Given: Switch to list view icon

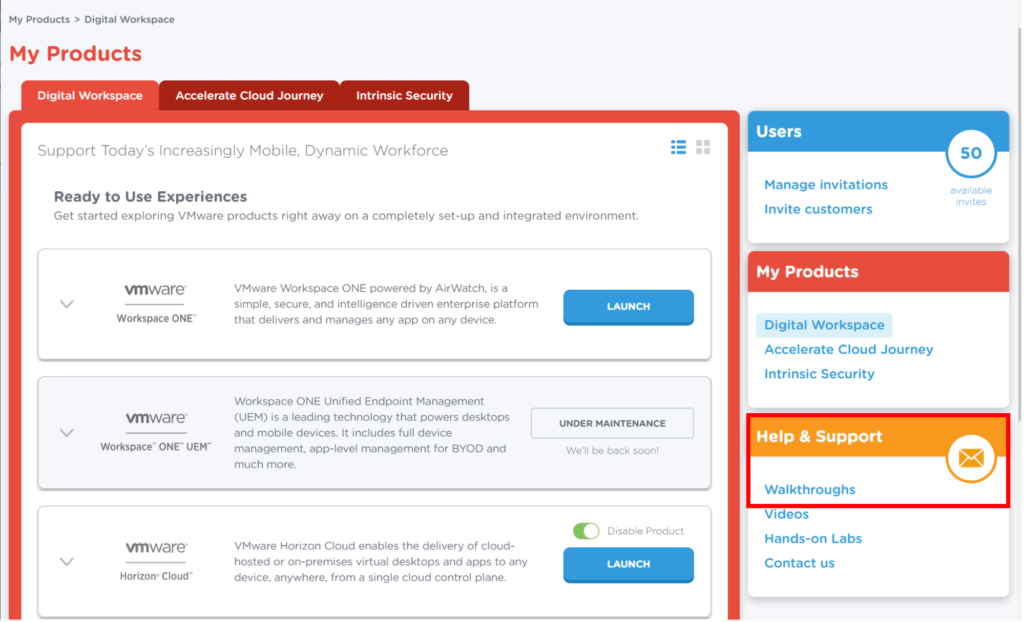Looking at the screenshot, I should point(679,147).
